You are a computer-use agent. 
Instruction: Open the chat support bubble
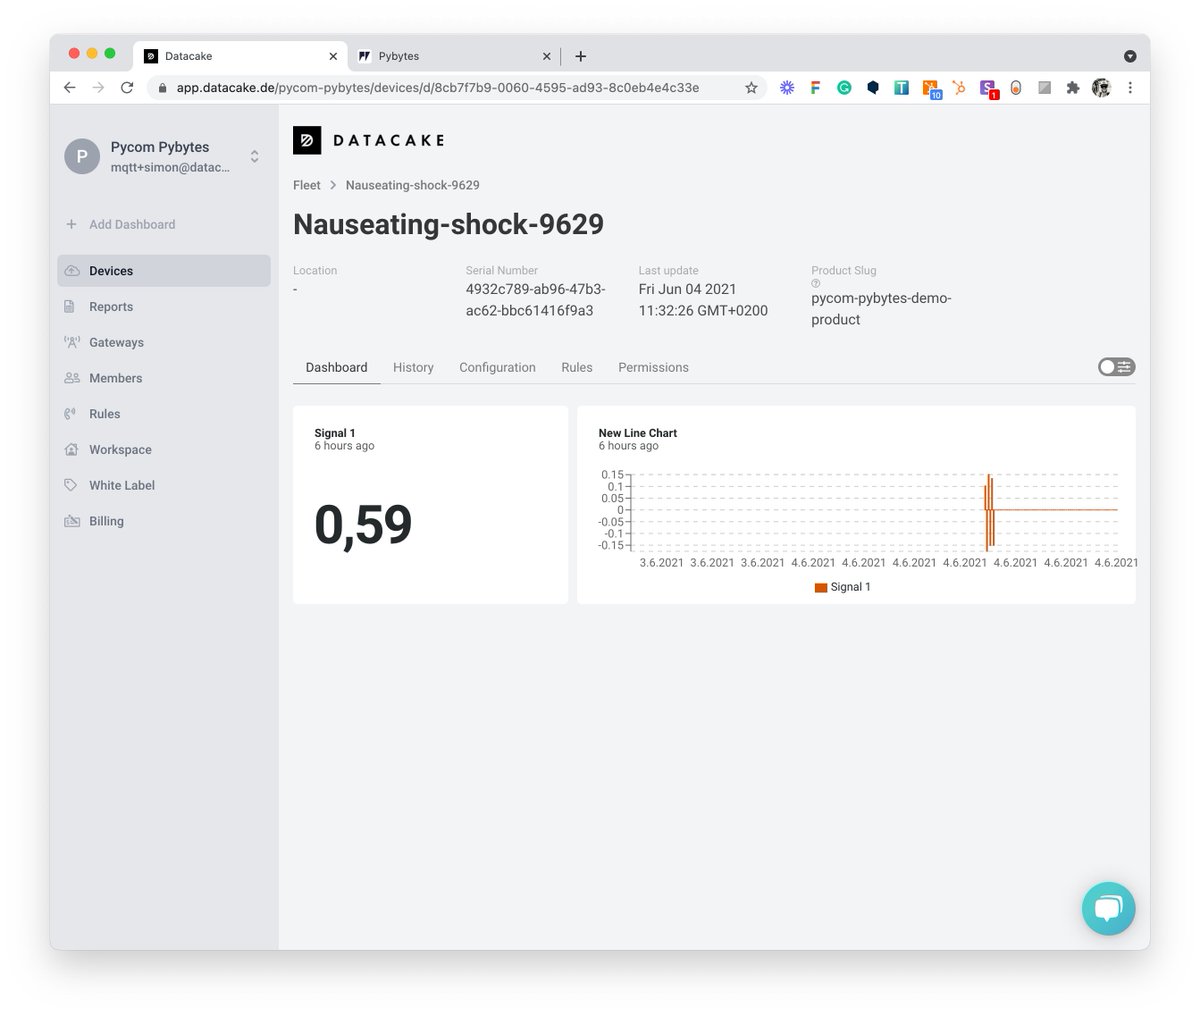click(x=1108, y=908)
